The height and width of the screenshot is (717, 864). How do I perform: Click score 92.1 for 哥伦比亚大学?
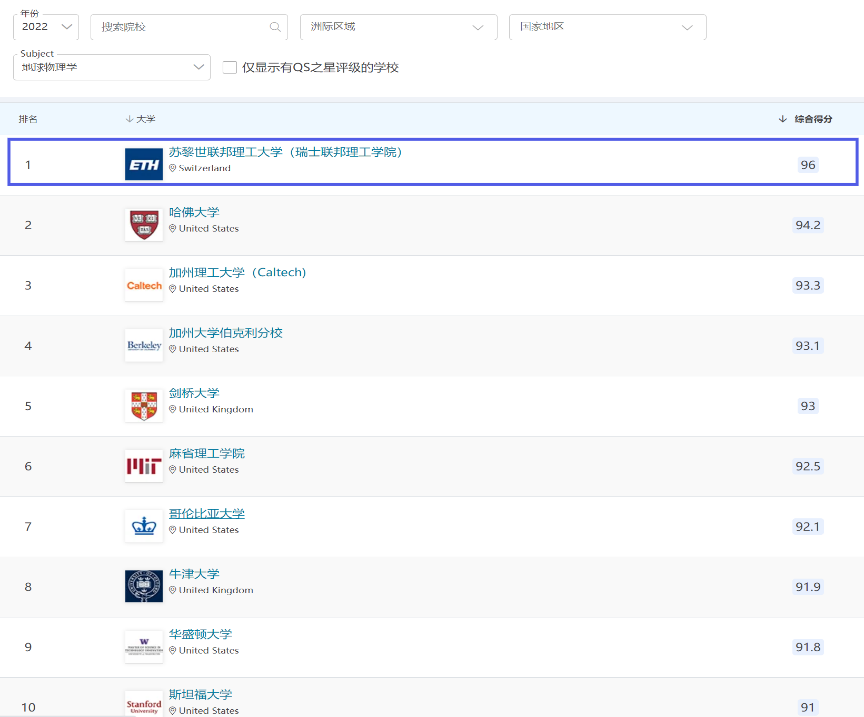pyautogui.click(x=808, y=526)
